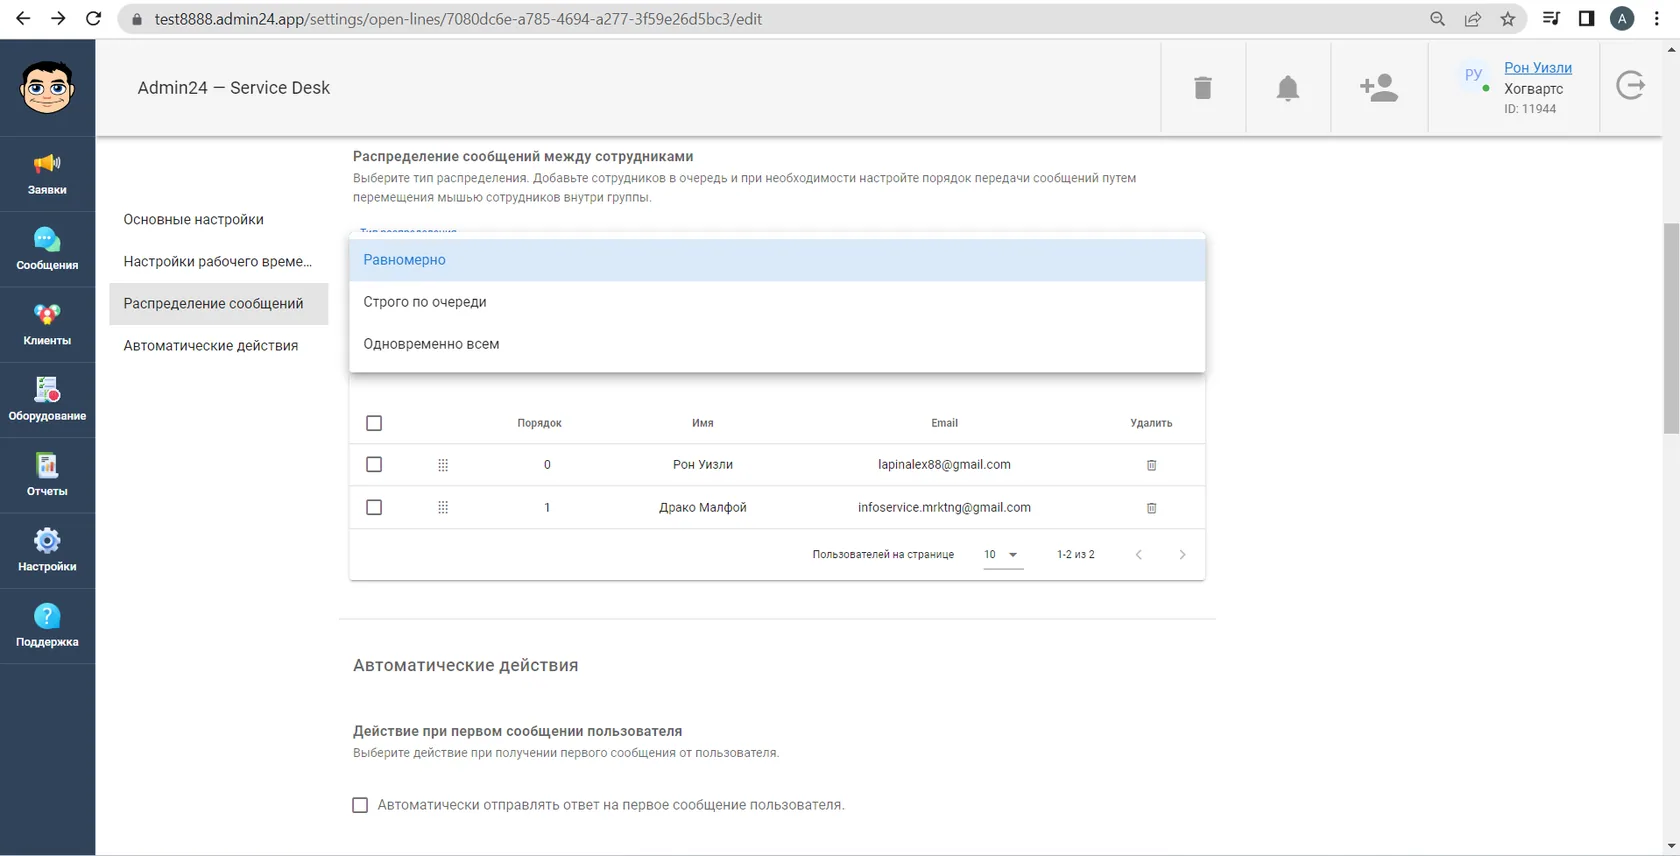Click the Рон Уизли profile link
Viewport: 1680px width, 856px height.
click(x=1537, y=68)
